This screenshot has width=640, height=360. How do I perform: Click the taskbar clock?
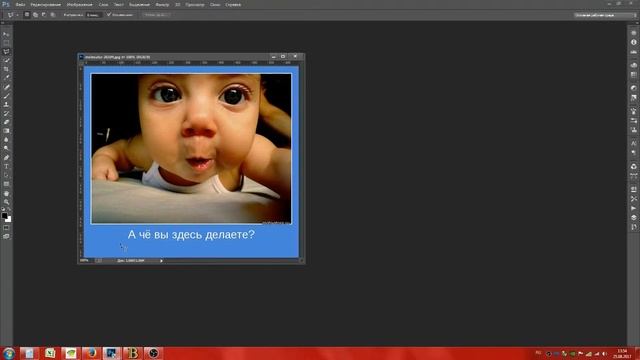coord(622,353)
